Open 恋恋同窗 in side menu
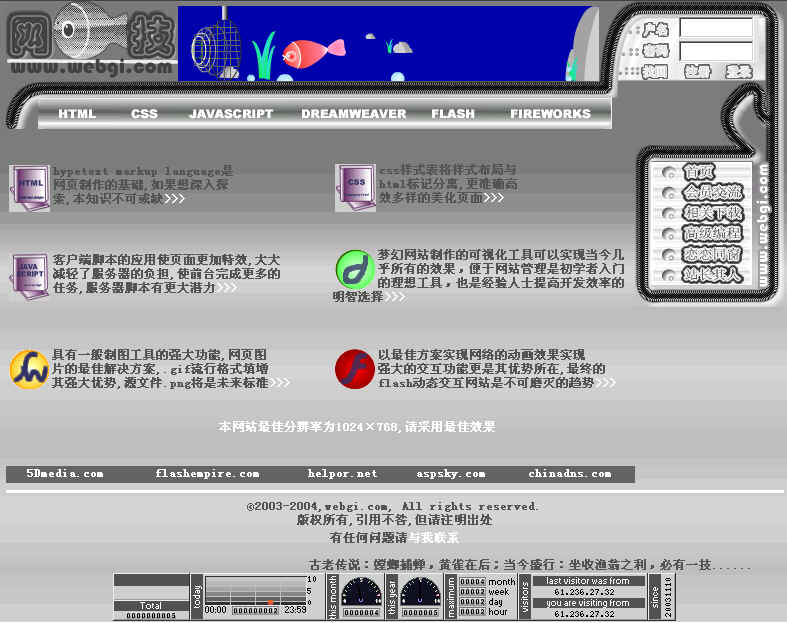Image resolution: width=787 pixels, height=623 pixels. point(712,254)
